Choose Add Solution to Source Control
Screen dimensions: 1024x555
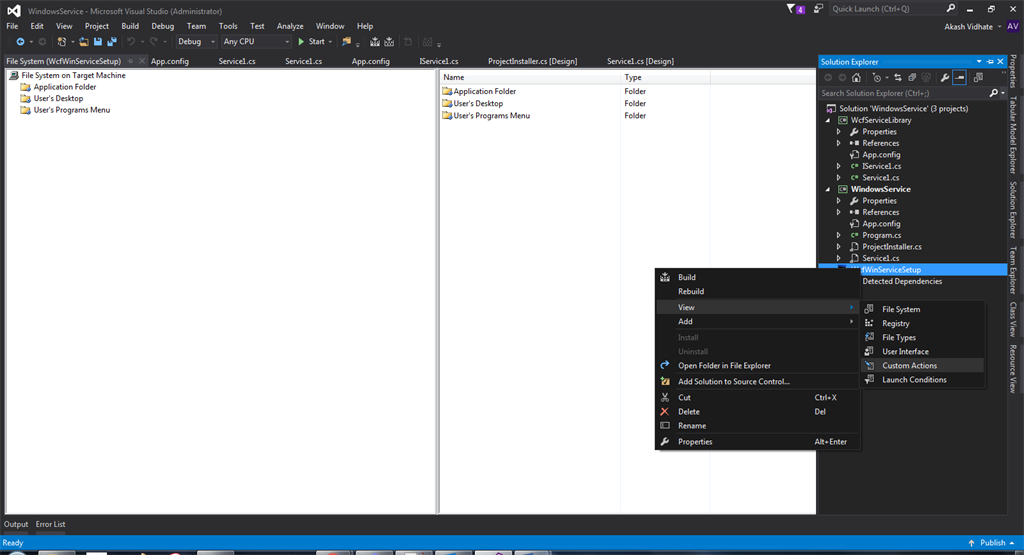757,381
